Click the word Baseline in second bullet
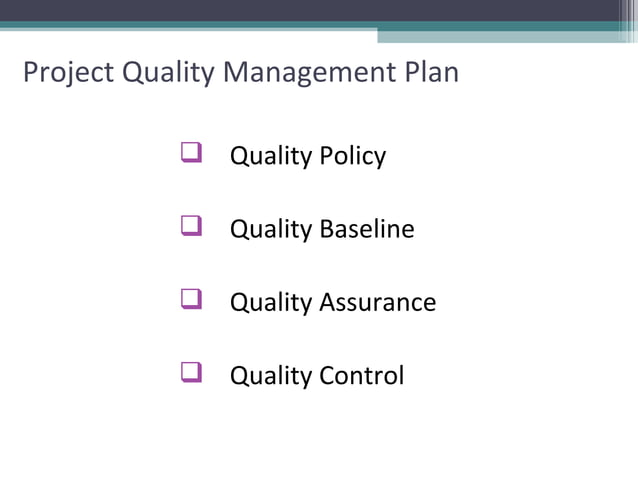 click(367, 228)
